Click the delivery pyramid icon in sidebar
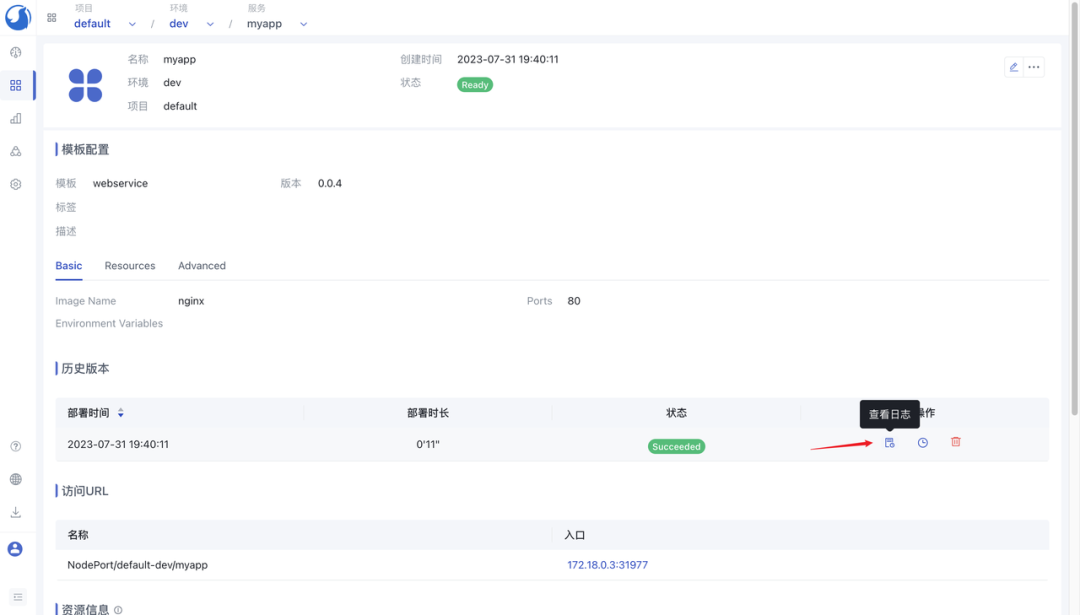Viewport: 1080px width, 615px height. [x=15, y=151]
